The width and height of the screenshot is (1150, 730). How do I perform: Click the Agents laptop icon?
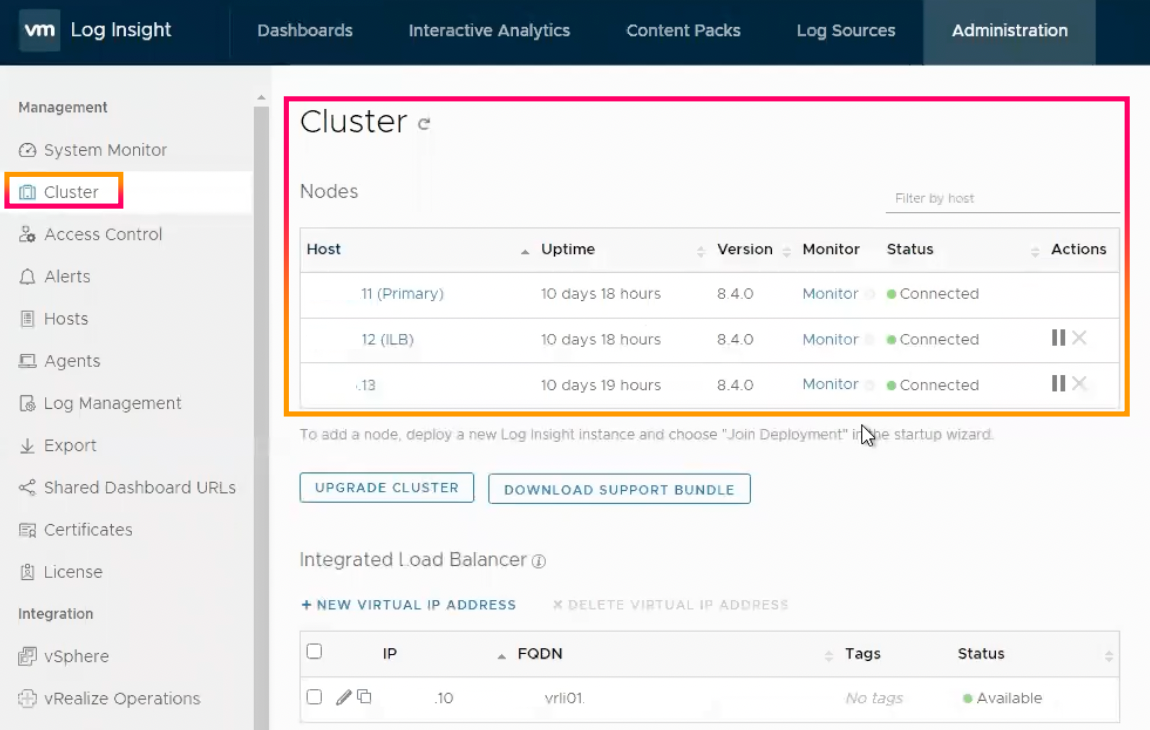pos(27,361)
